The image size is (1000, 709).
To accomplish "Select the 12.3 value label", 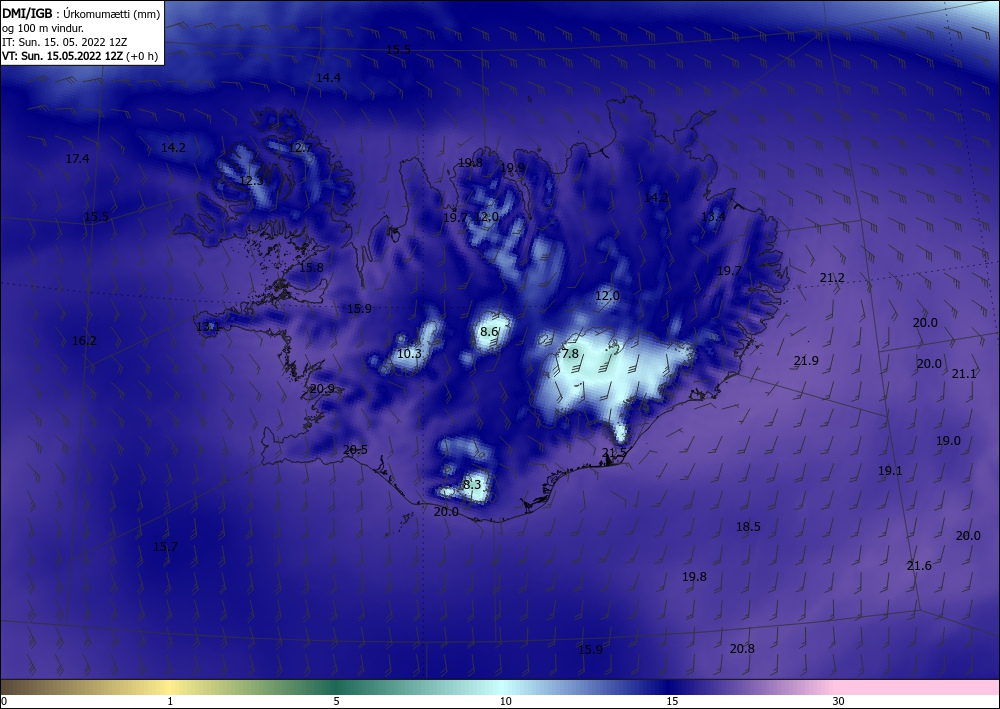I will tap(251, 181).
